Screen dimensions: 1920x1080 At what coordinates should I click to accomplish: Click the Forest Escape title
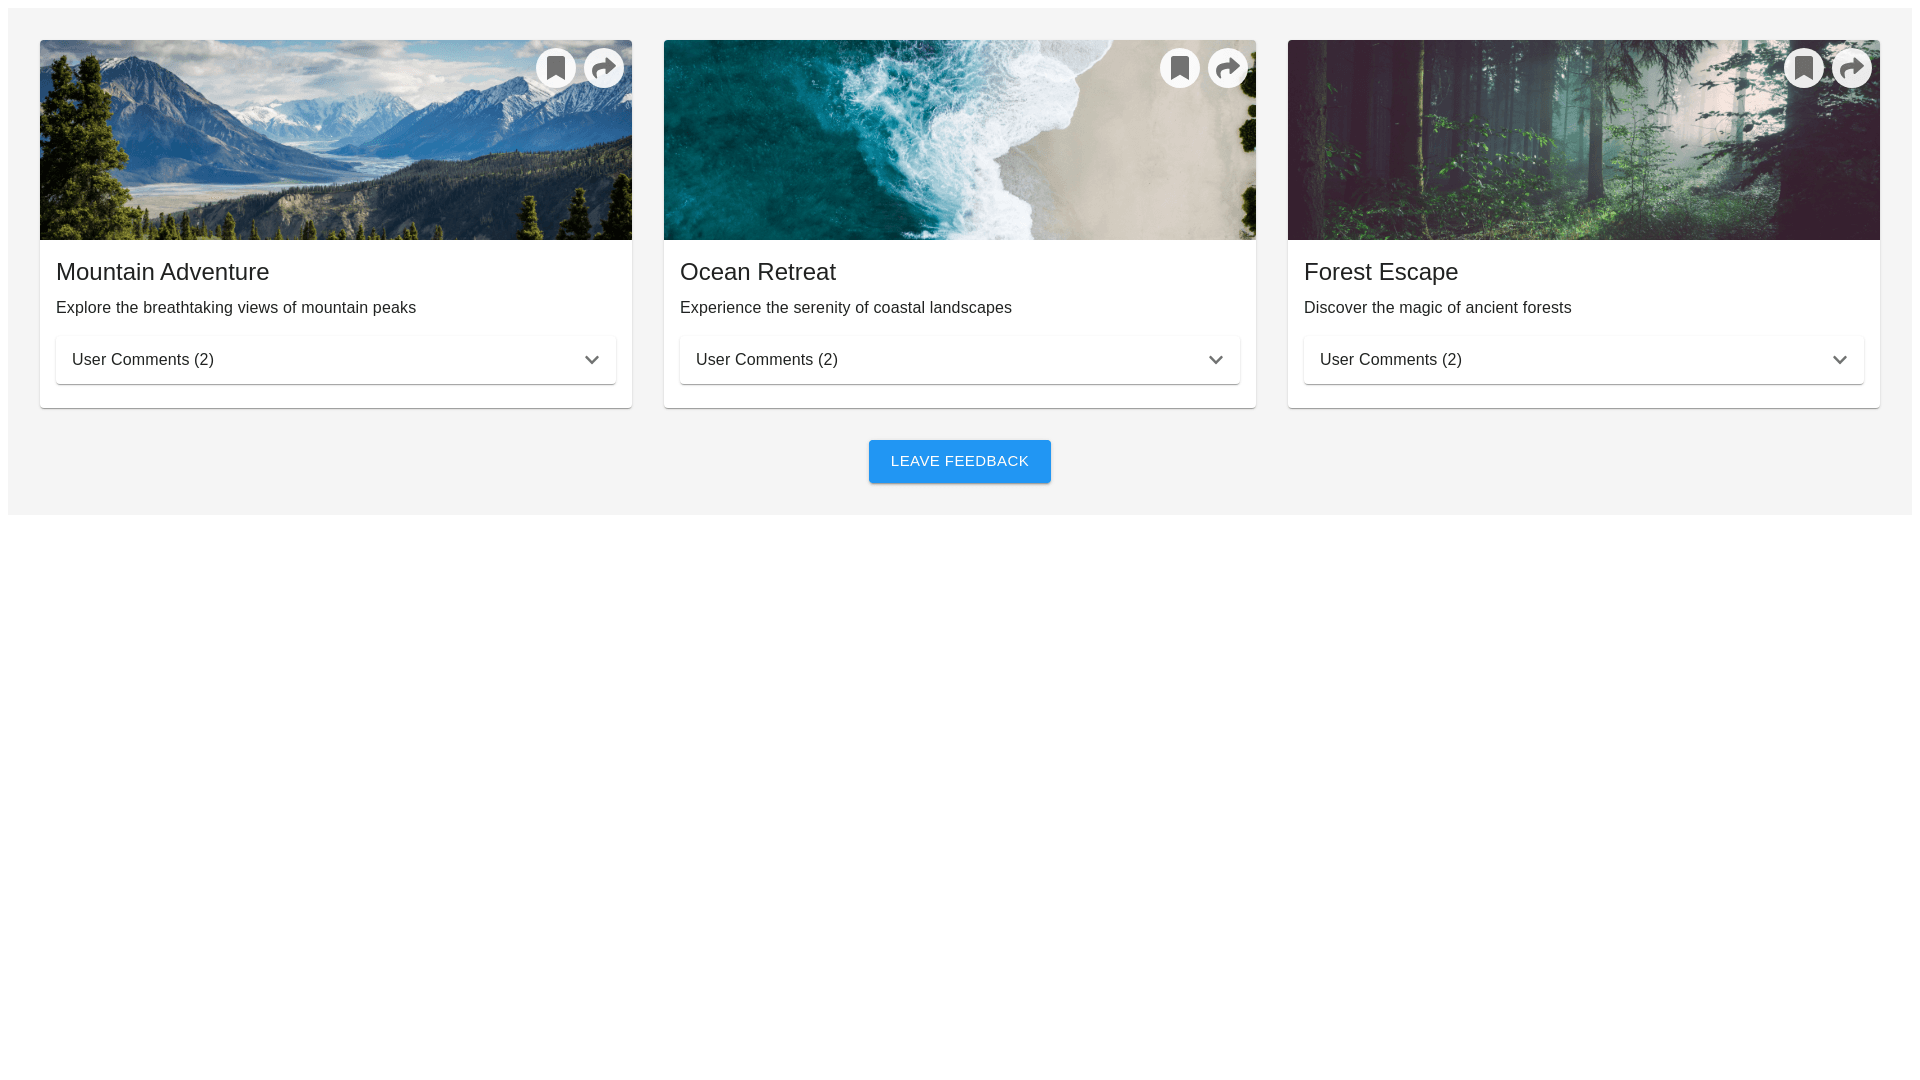(x=1380, y=272)
